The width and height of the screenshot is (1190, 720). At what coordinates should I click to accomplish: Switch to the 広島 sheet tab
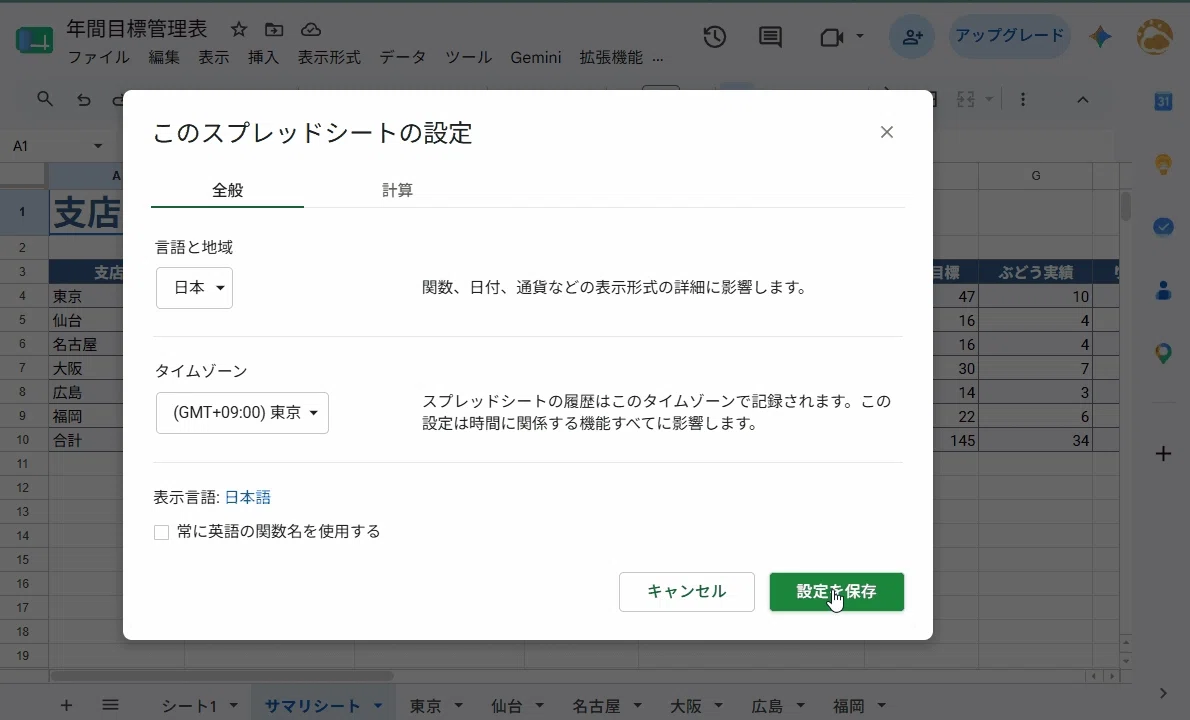point(767,706)
